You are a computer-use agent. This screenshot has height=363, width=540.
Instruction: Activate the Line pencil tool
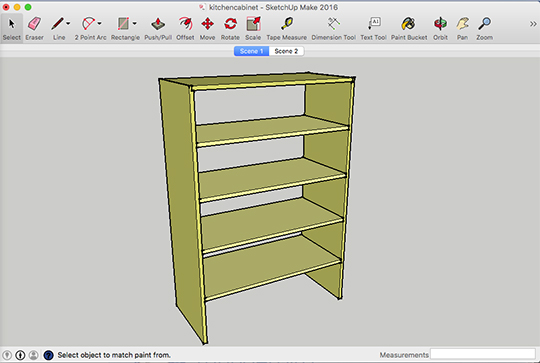click(57, 28)
